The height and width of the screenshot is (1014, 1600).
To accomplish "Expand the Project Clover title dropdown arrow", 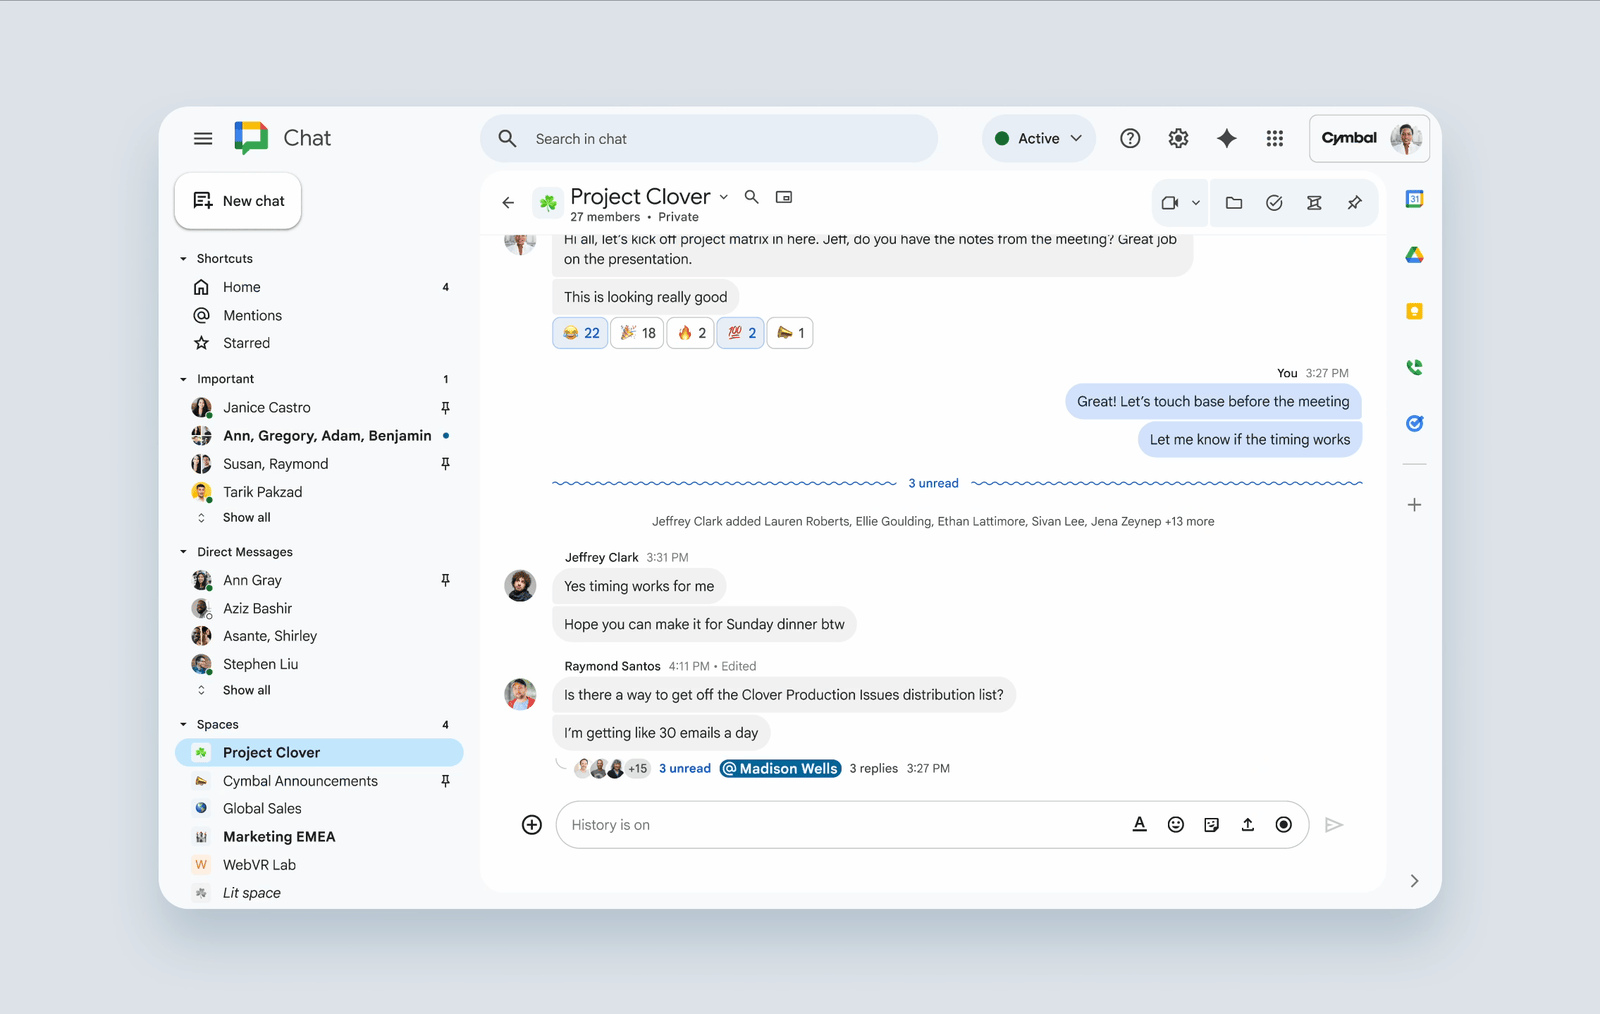I will pyautogui.click(x=723, y=197).
